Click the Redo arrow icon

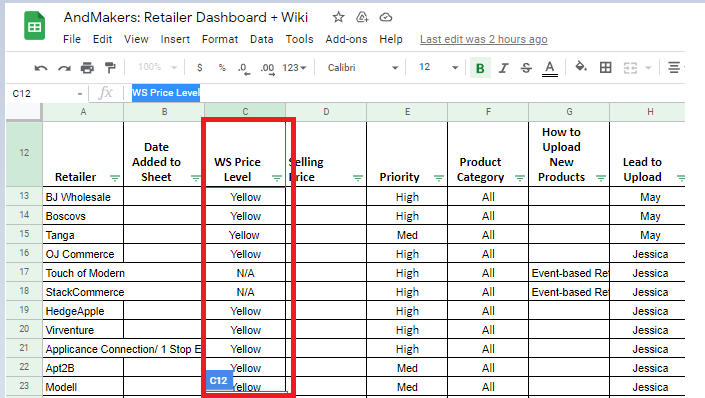tap(64, 68)
